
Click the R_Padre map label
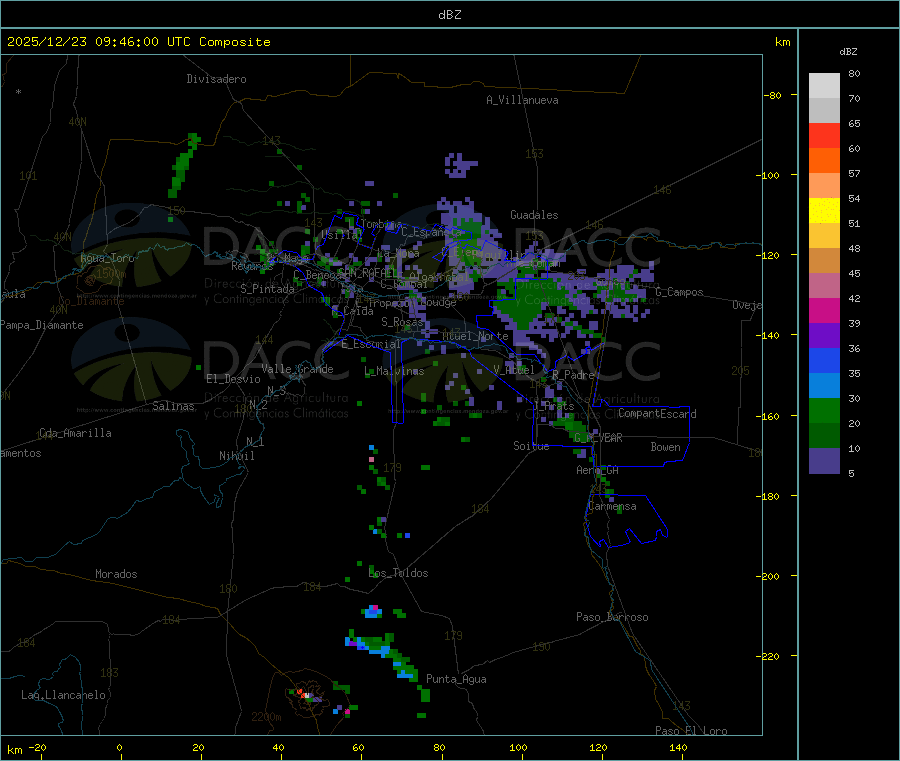tap(573, 375)
